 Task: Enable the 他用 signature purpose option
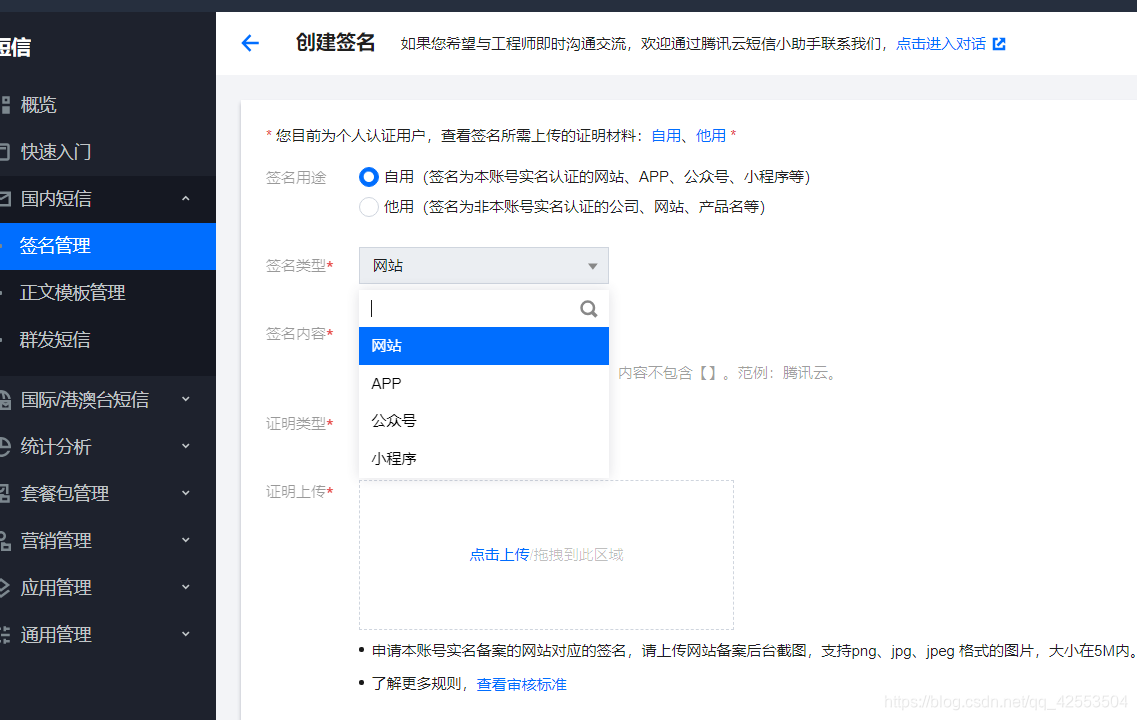[x=369, y=207]
